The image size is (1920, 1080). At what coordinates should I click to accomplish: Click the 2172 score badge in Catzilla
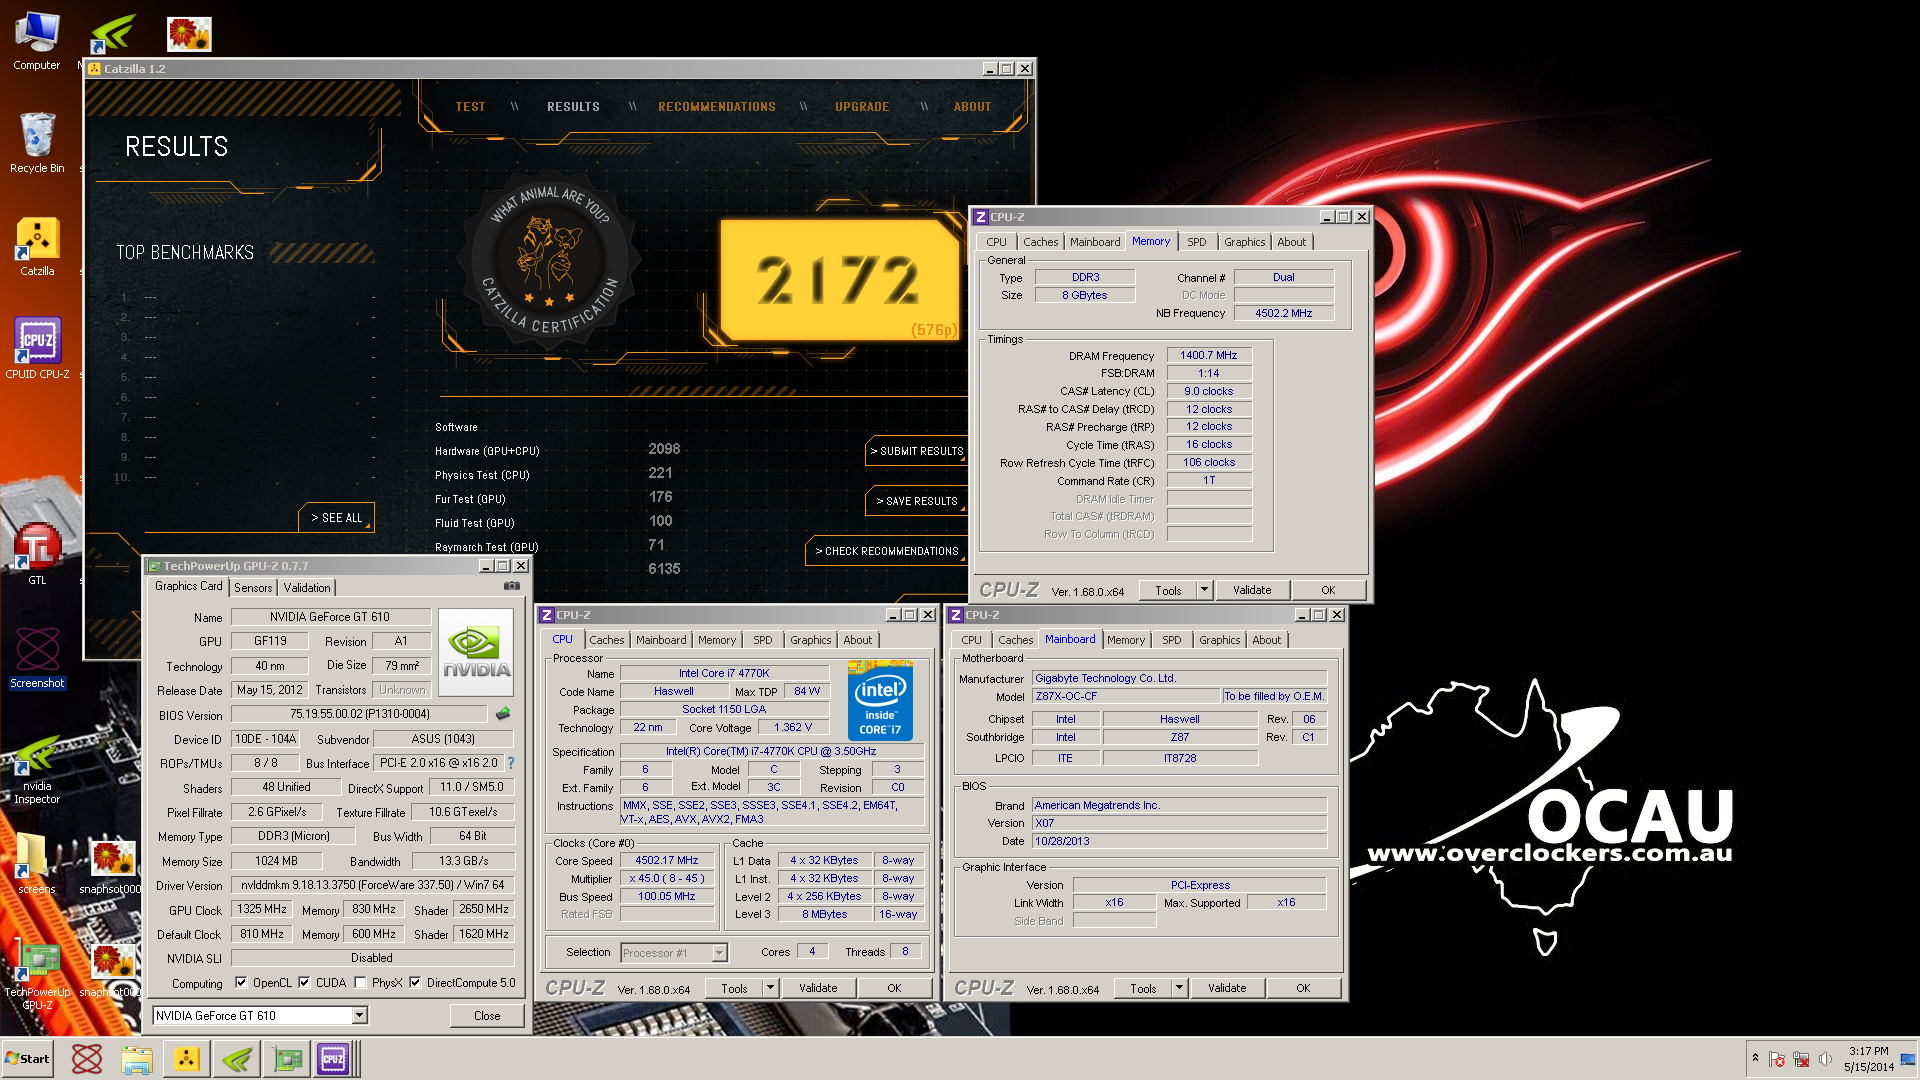(840, 279)
